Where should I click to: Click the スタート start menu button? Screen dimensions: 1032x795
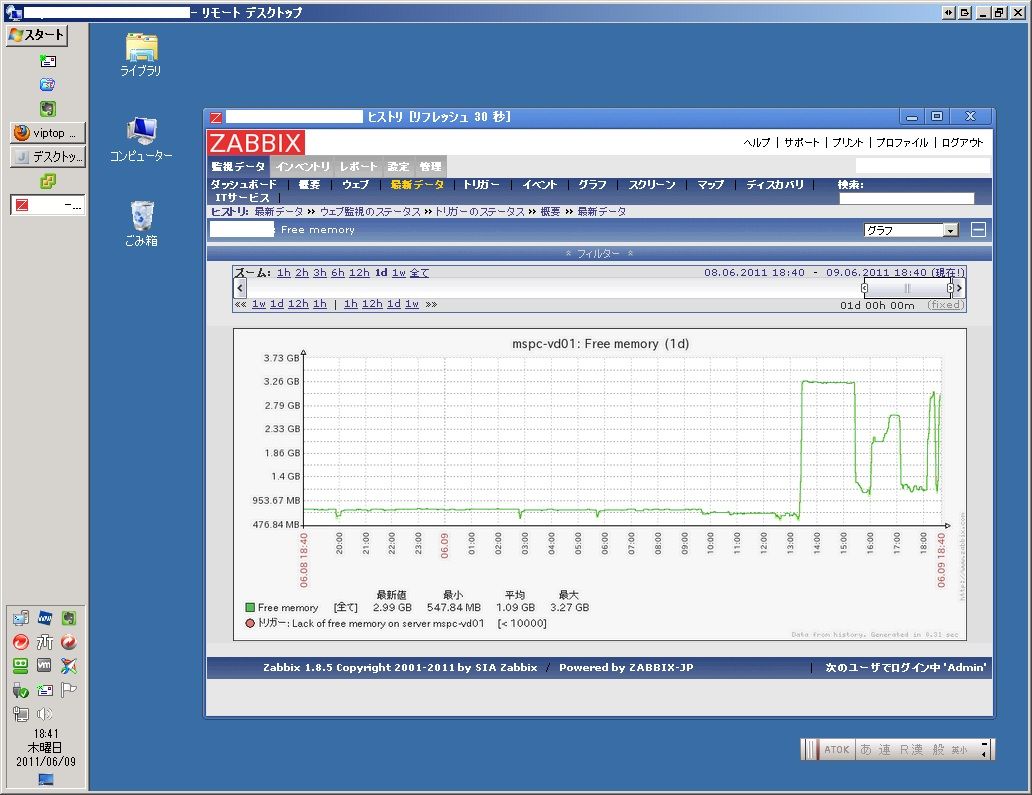pos(37,35)
